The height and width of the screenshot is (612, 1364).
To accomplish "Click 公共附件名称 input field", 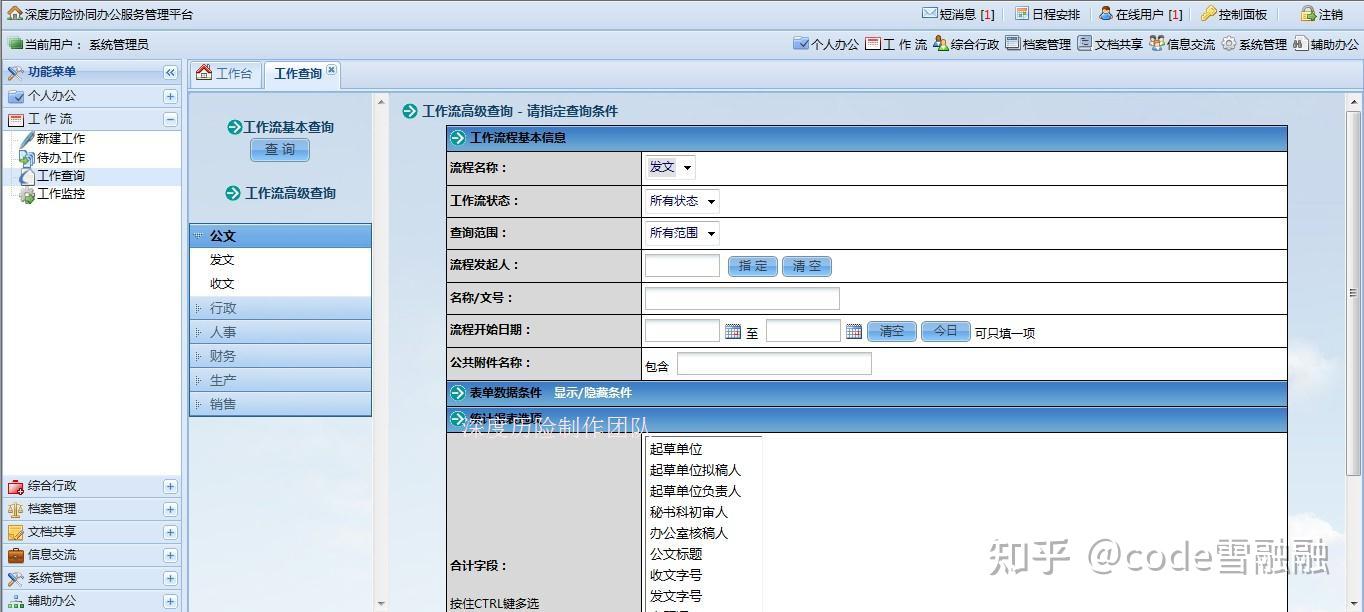I will pos(774,364).
